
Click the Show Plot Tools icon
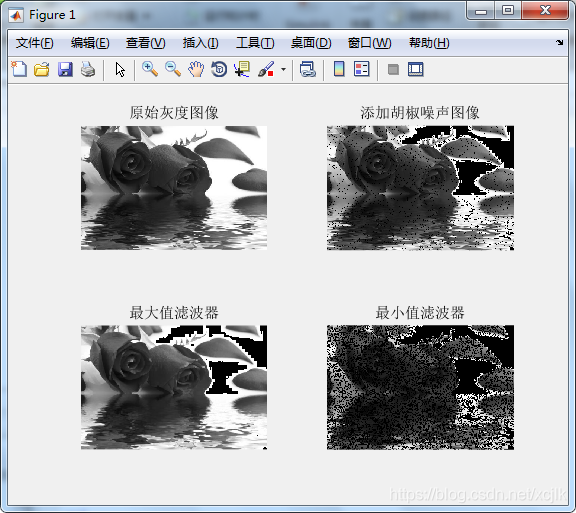click(x=415, y=69)
